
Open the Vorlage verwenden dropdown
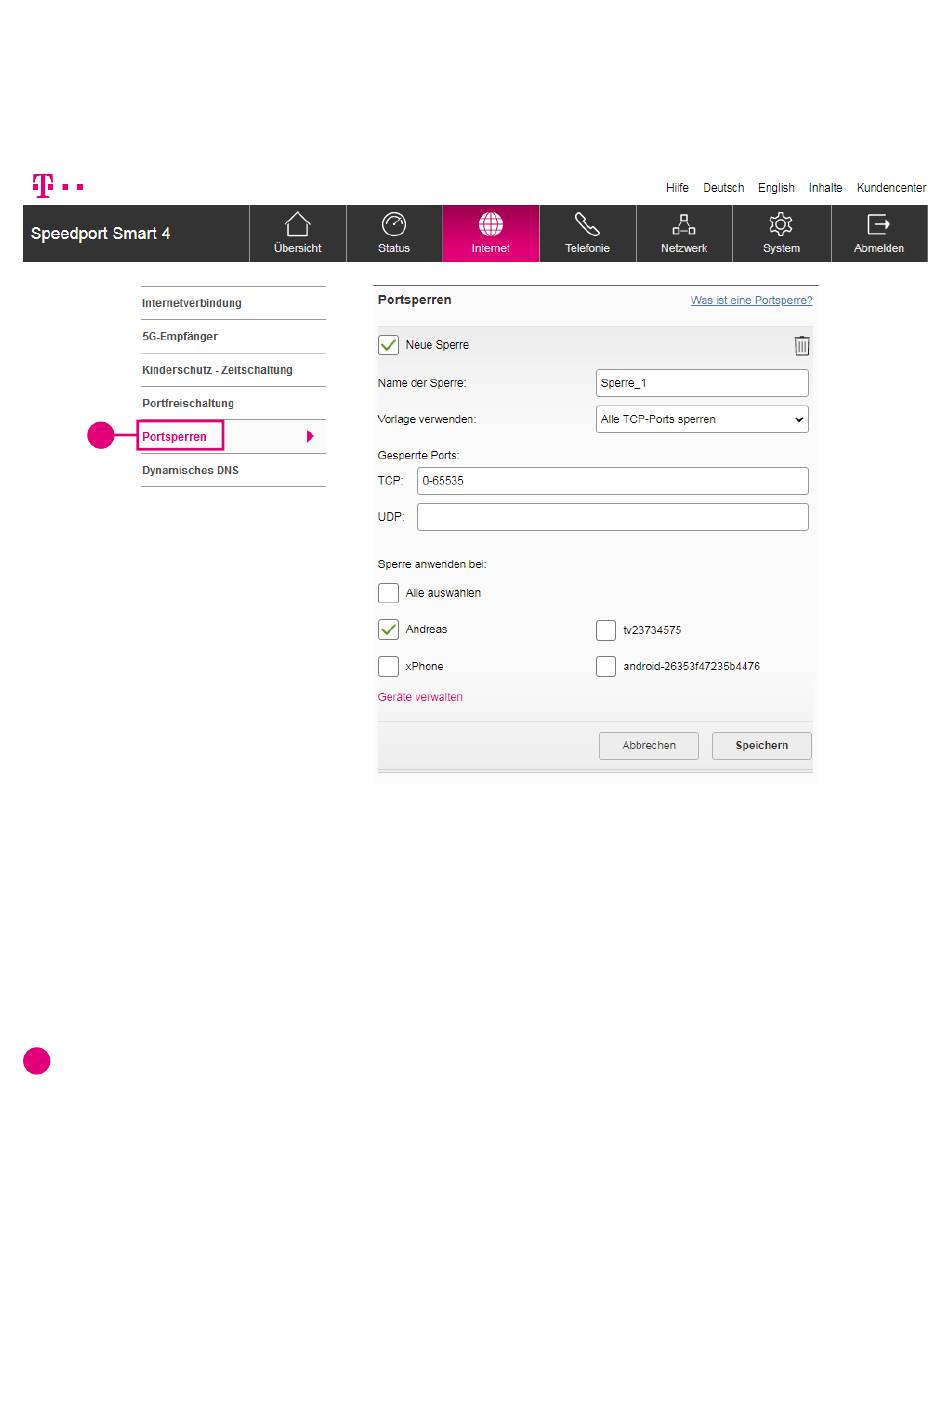[702, 419]
